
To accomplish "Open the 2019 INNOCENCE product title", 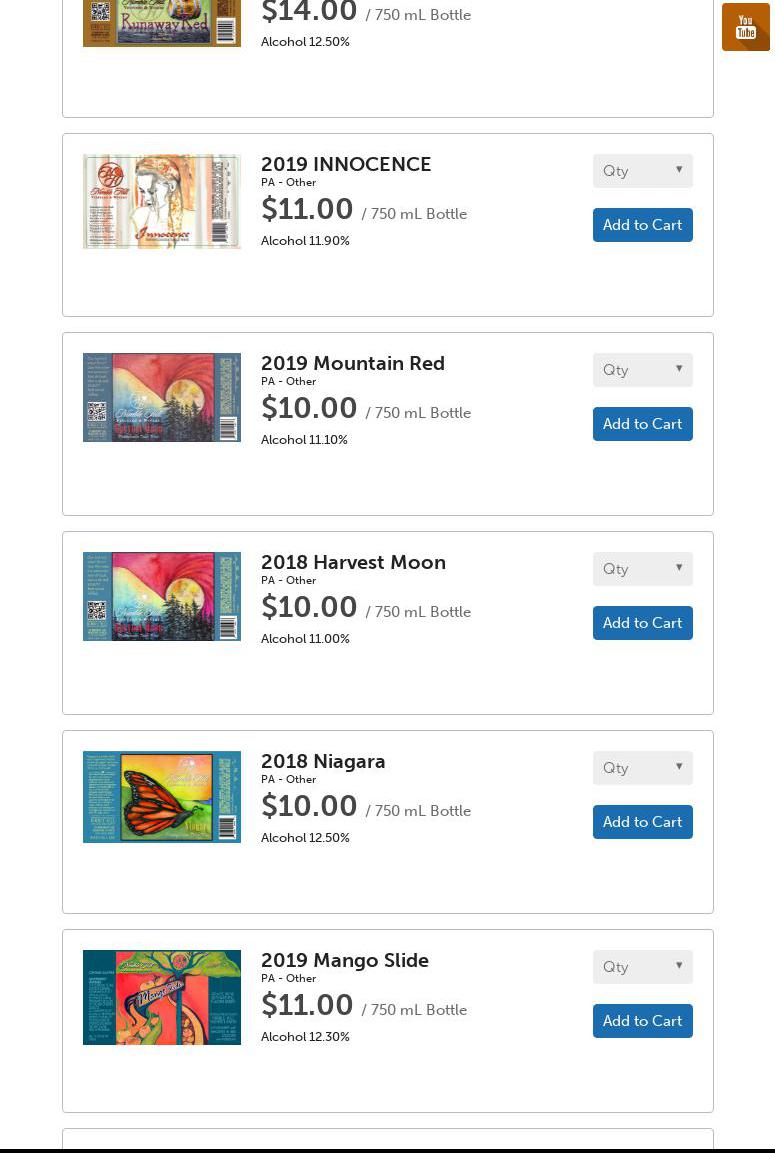I will tap(346, 165).
